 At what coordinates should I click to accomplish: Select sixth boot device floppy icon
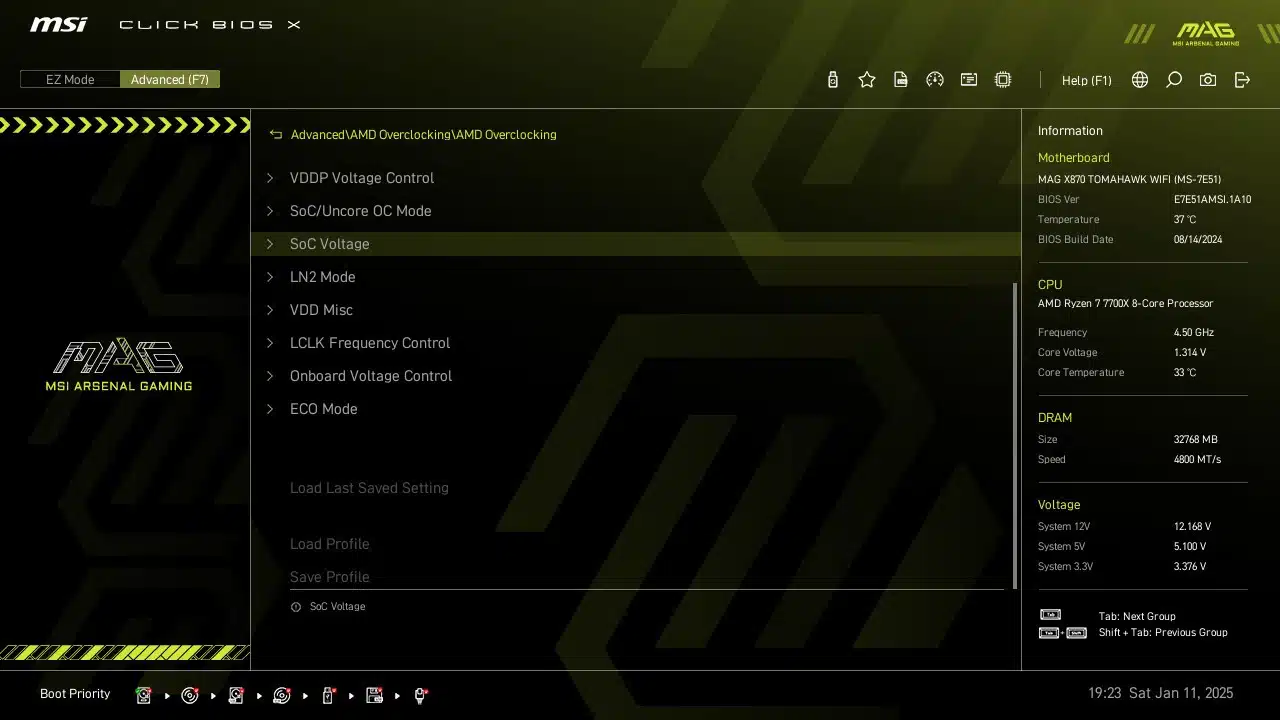[374, 695]
